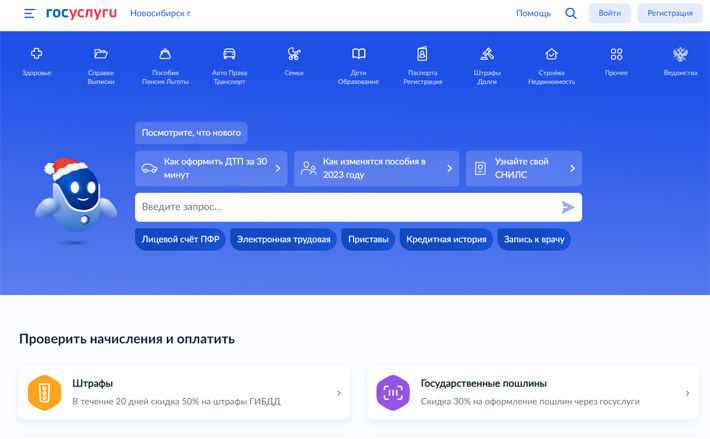The width and height of the screenshot is (710, 439).
Task: Open the Штрафы Долги gavel icon
Action: point(487,54)
